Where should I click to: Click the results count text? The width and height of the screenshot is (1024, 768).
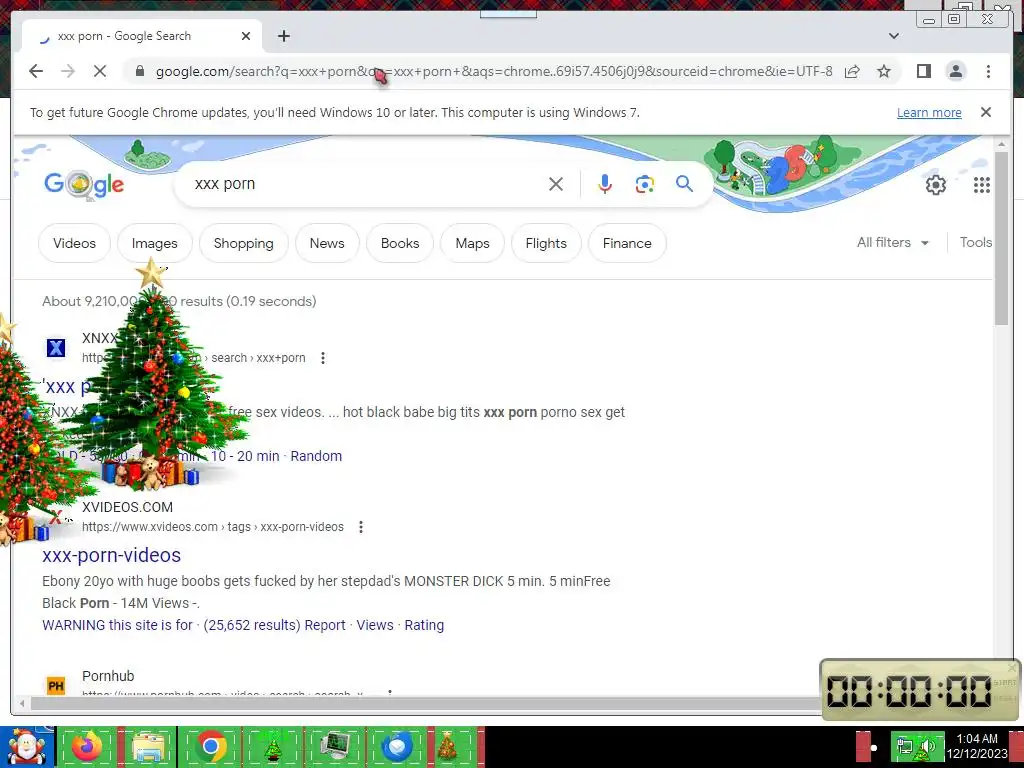[179, 301]
